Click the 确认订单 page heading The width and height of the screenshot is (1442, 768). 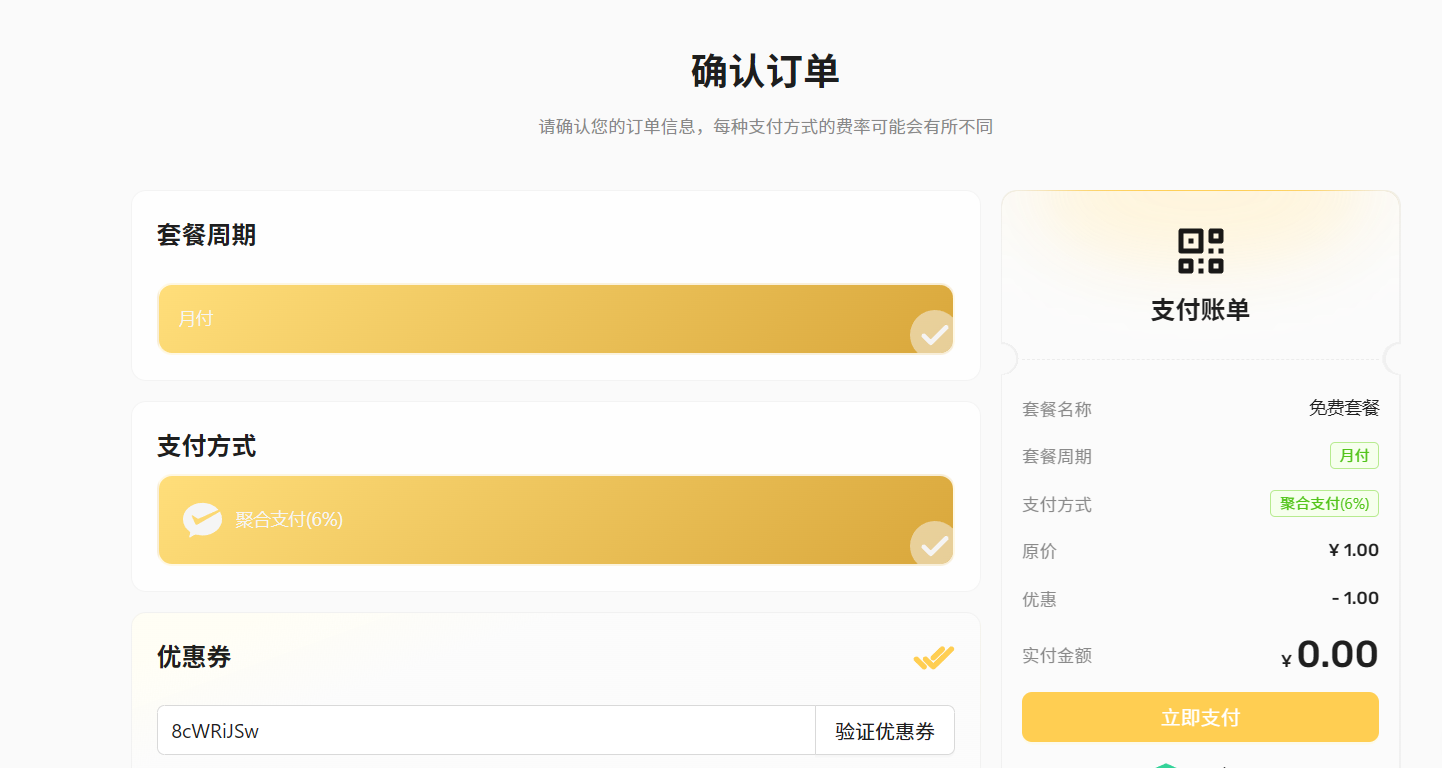coord(764,71)
